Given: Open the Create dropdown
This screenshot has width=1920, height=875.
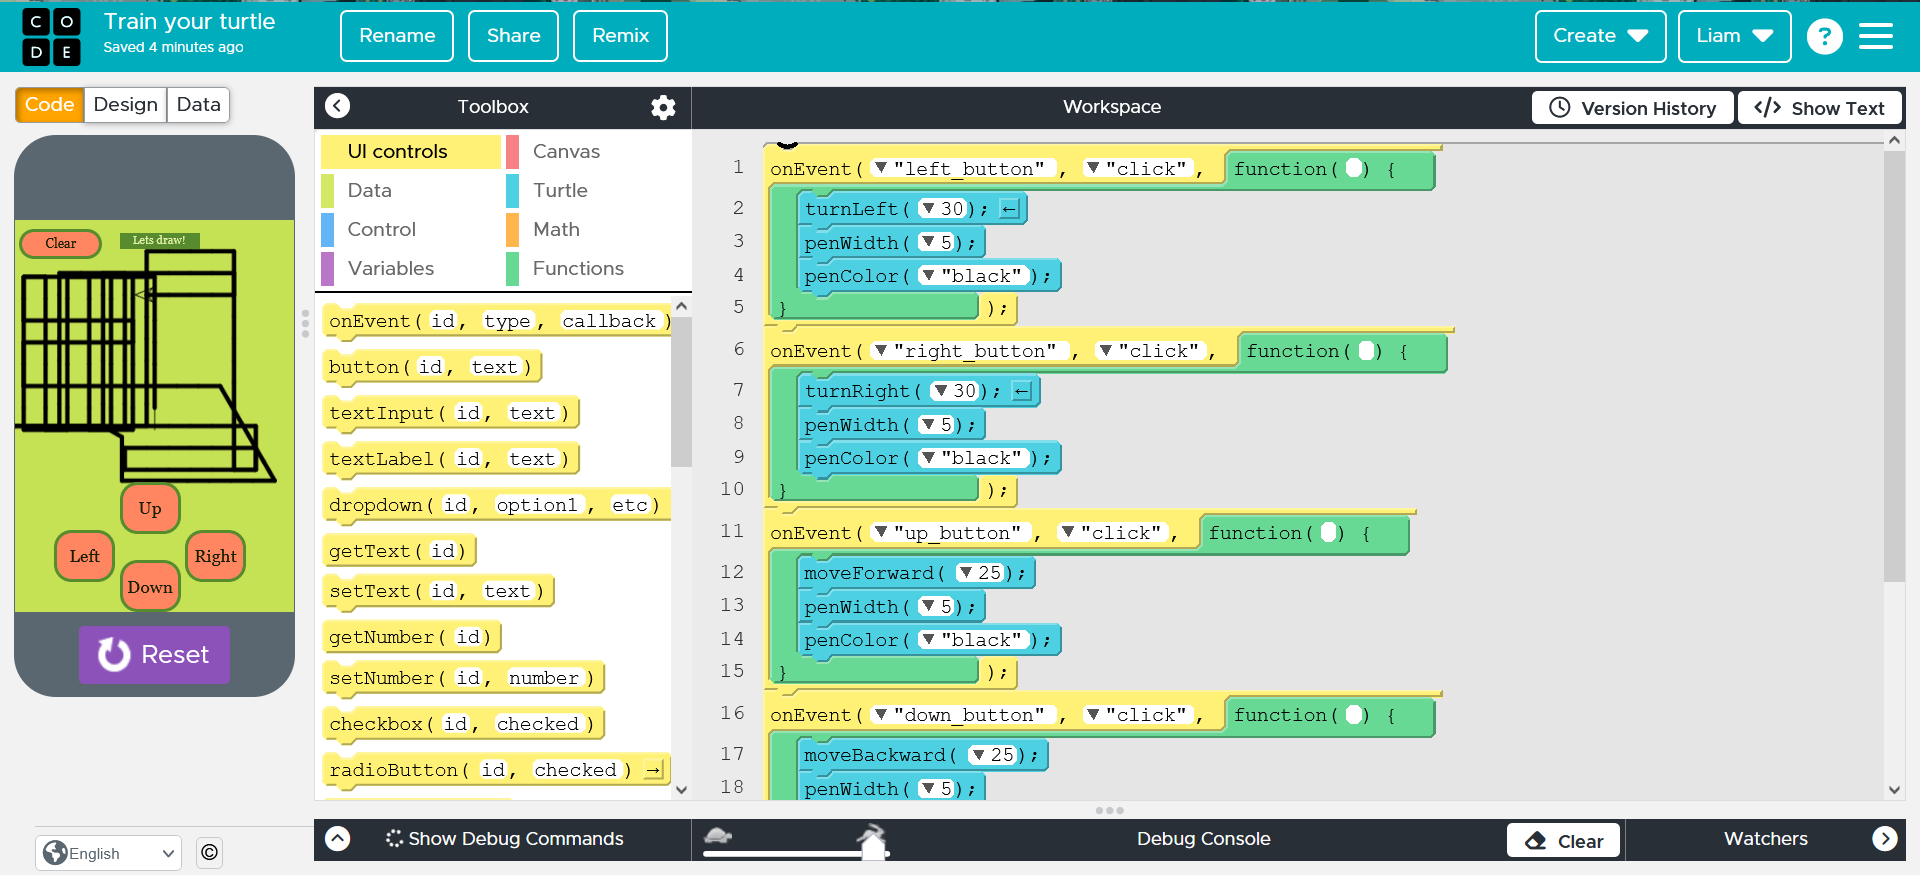Looking at the screenshot, I should coord(1600,36).
